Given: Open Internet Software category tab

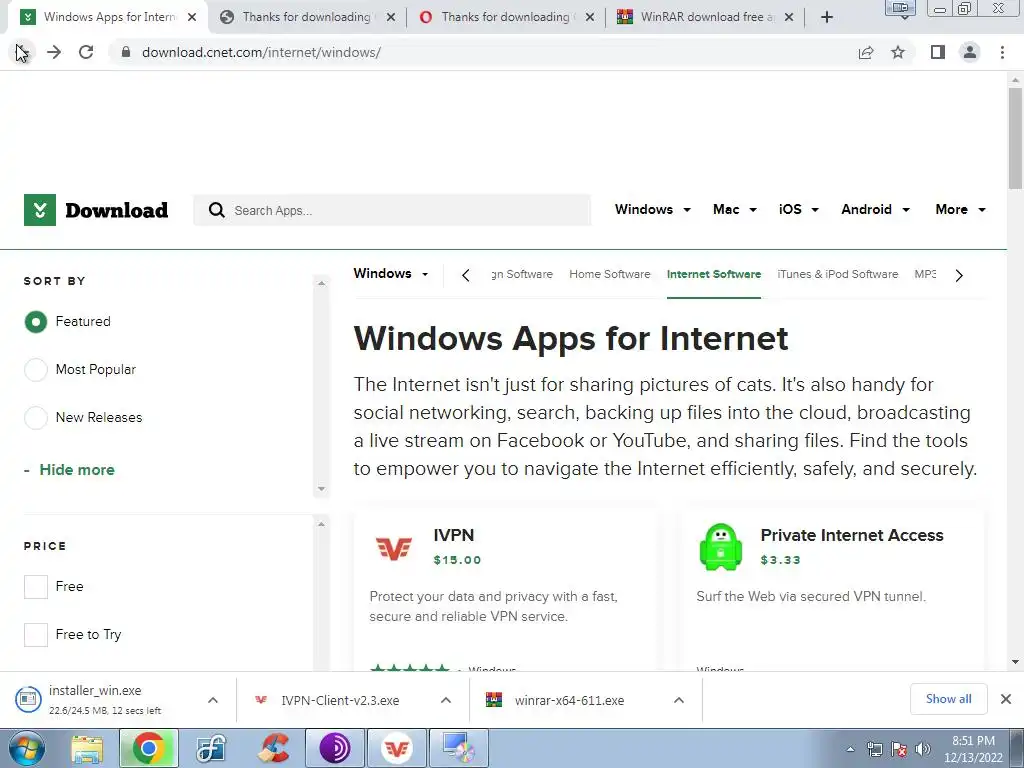Looking at the screenshot, I should tap(714, 274).
